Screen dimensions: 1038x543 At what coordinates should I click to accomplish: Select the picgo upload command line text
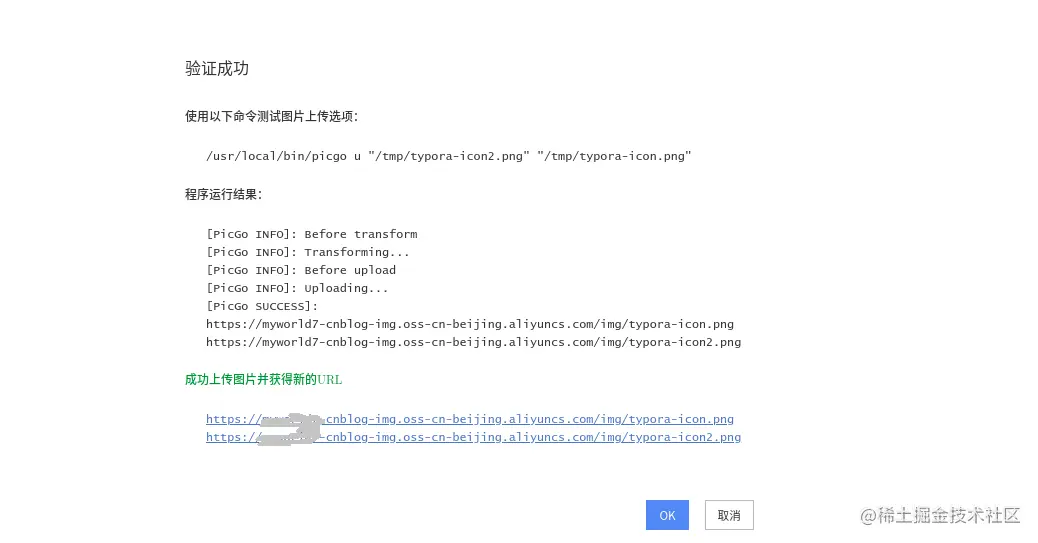448,156
